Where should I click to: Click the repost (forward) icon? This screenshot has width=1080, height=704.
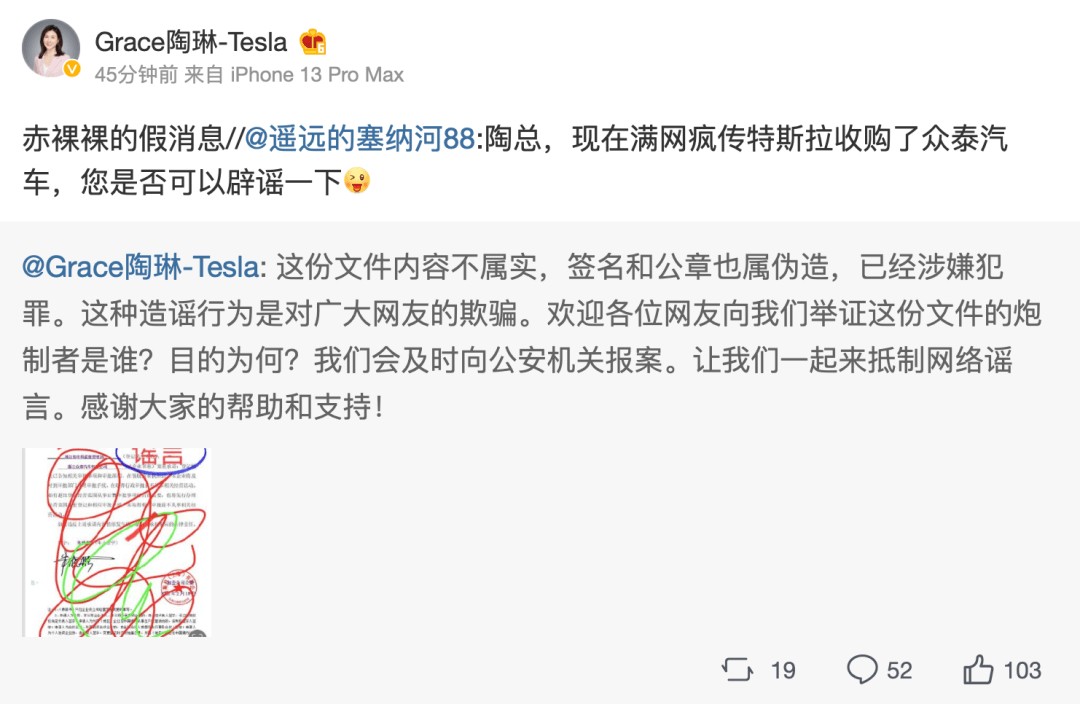coord(737,669)
